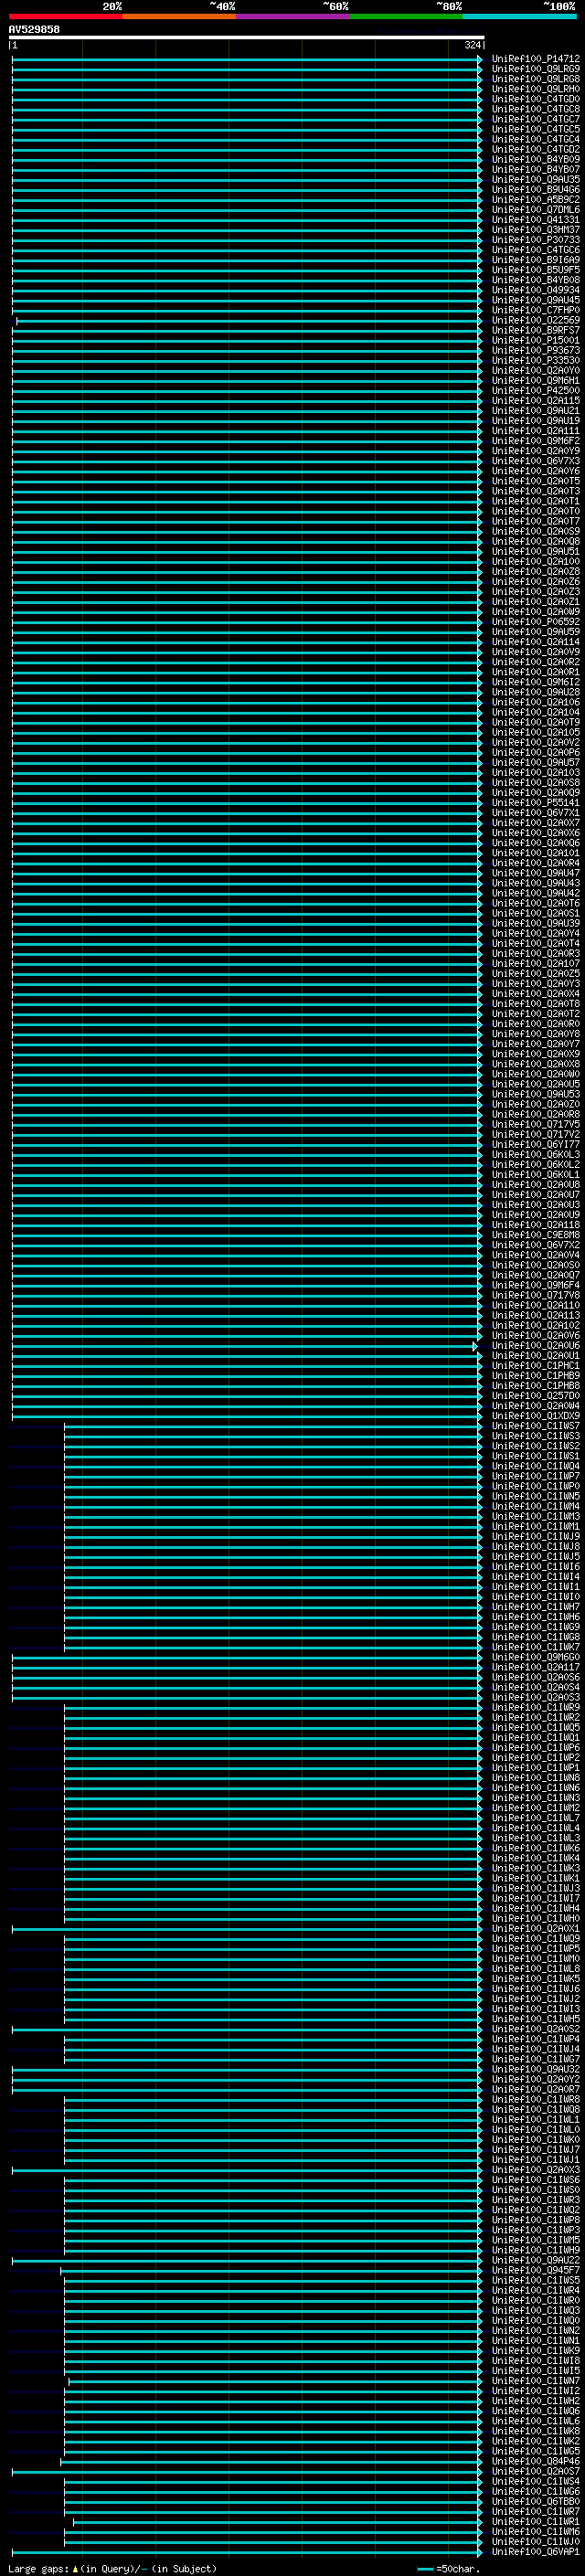Click the red 20% legend color segment
Image resolution: width=585 pixels, height=2576 pixels.
[x=66, y=16]
